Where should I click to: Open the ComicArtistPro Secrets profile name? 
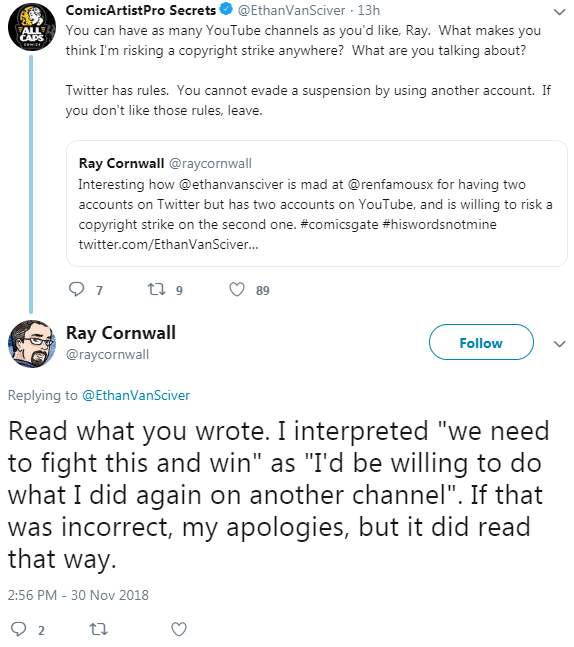tap(141, 10)
